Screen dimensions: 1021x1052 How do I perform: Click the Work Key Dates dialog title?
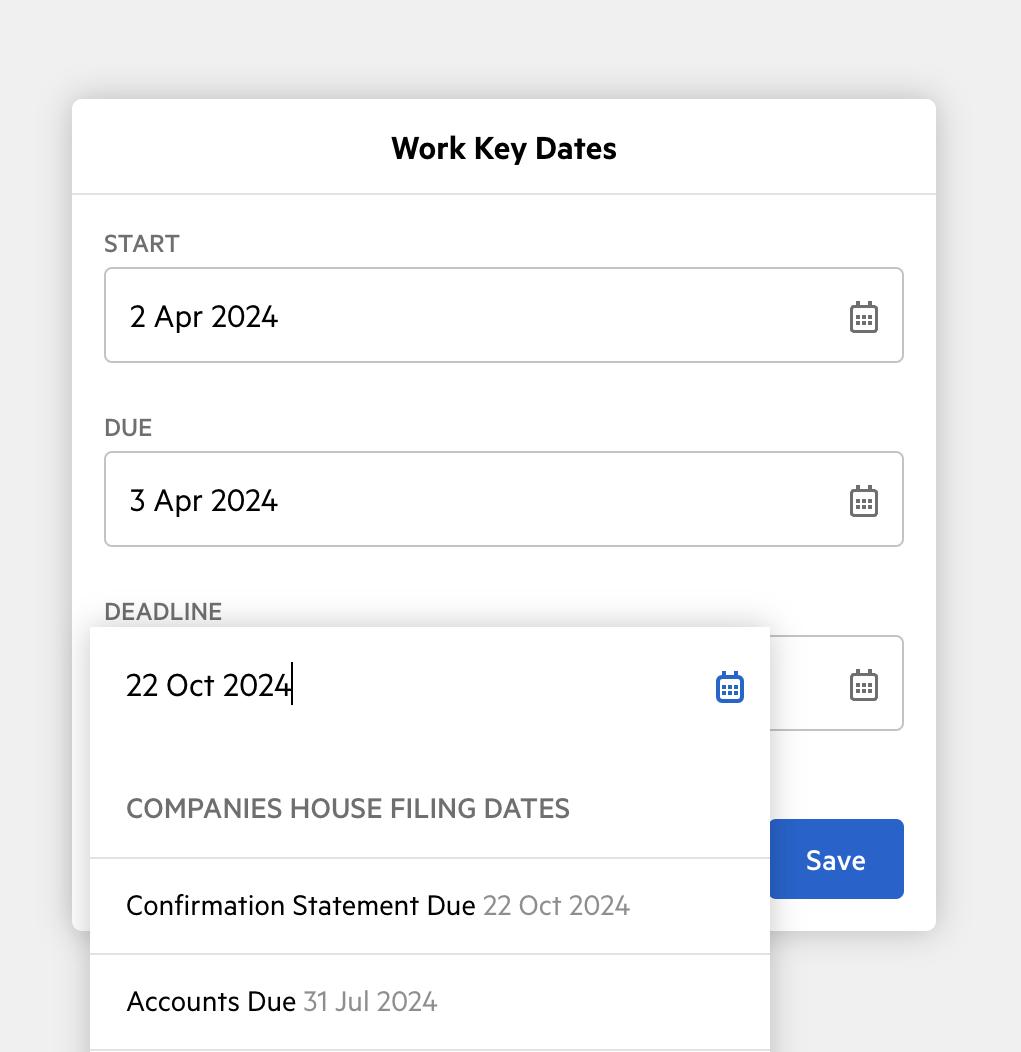(503, 148)
